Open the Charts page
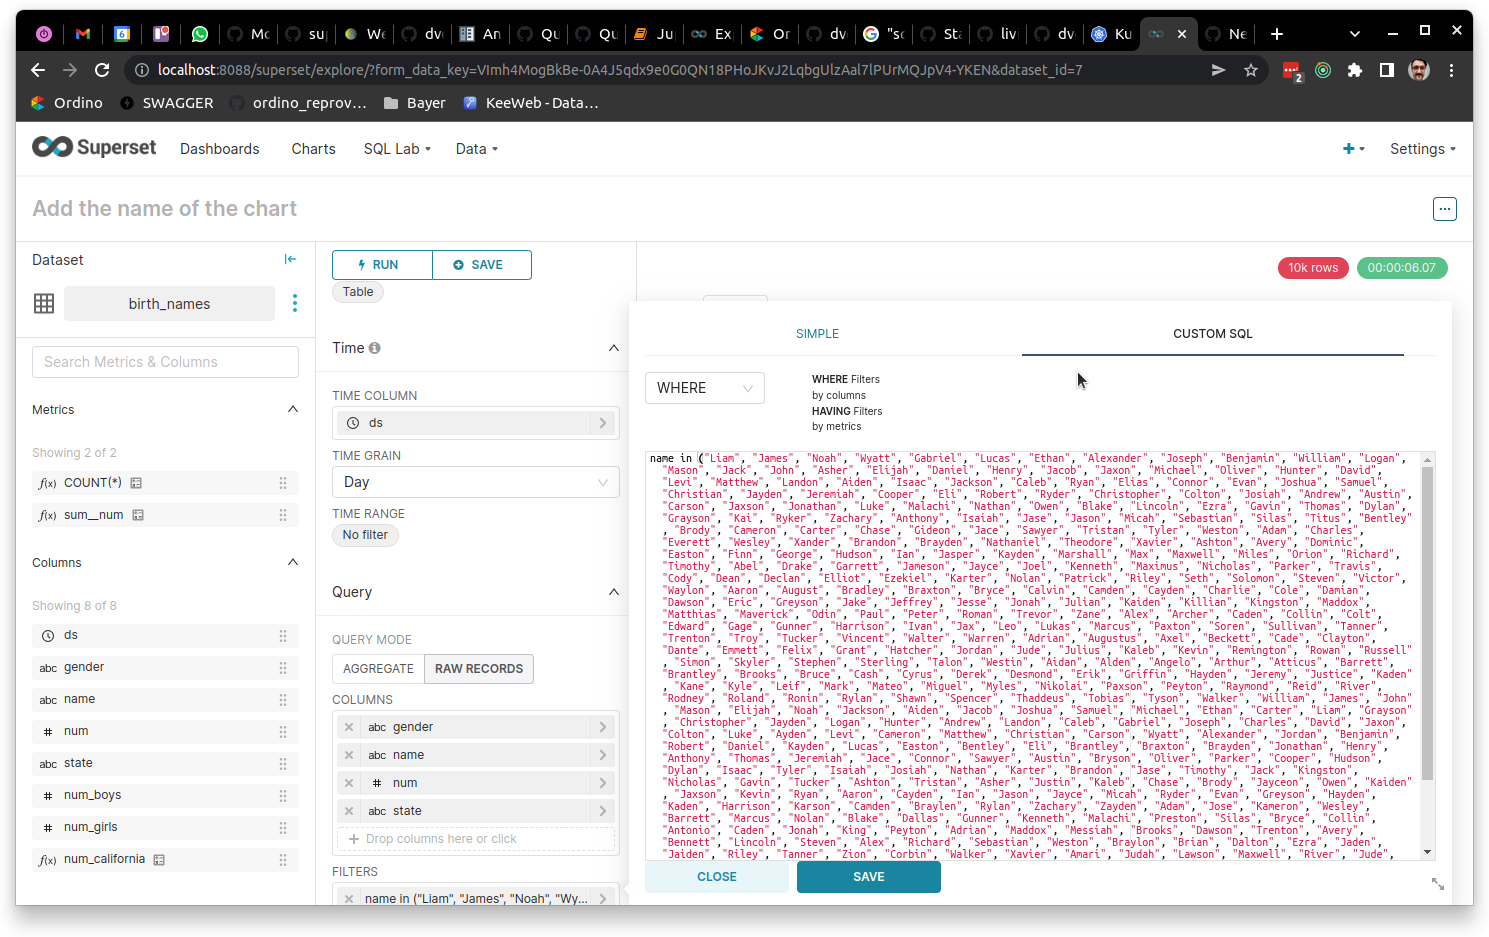The image size is (1489, 937). point(313,148)
